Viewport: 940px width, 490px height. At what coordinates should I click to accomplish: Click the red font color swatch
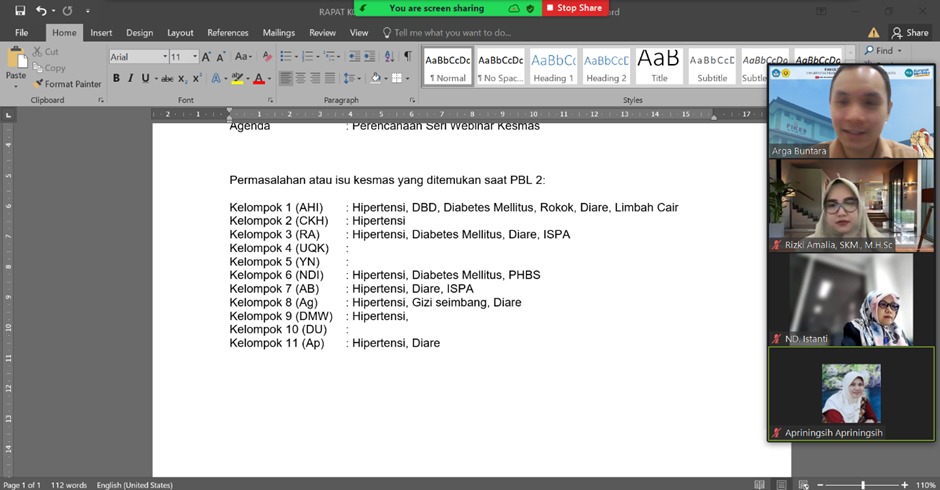click(258, 78)
